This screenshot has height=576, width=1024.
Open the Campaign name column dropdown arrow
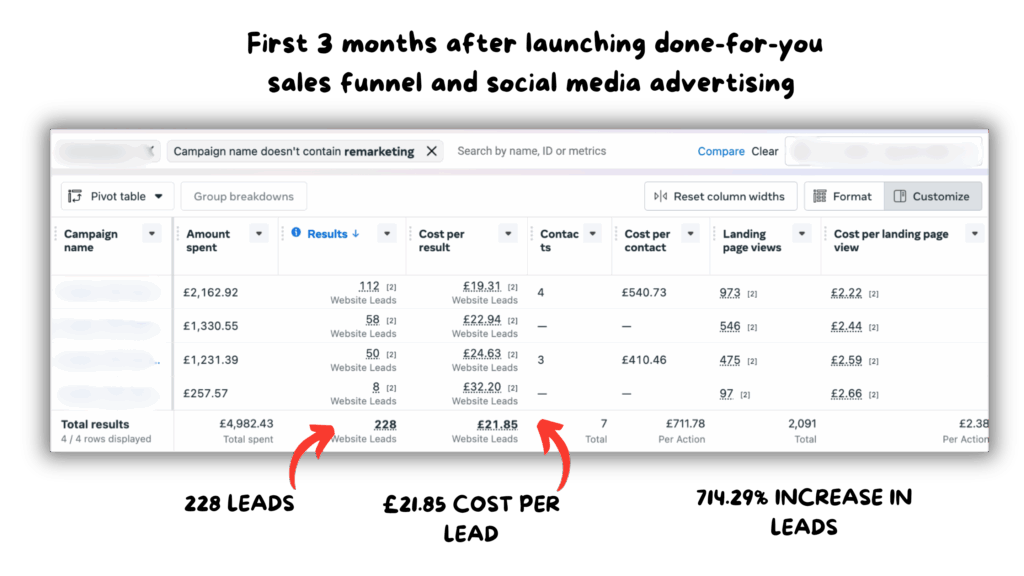pyautogui.click(x=152, y=234)
